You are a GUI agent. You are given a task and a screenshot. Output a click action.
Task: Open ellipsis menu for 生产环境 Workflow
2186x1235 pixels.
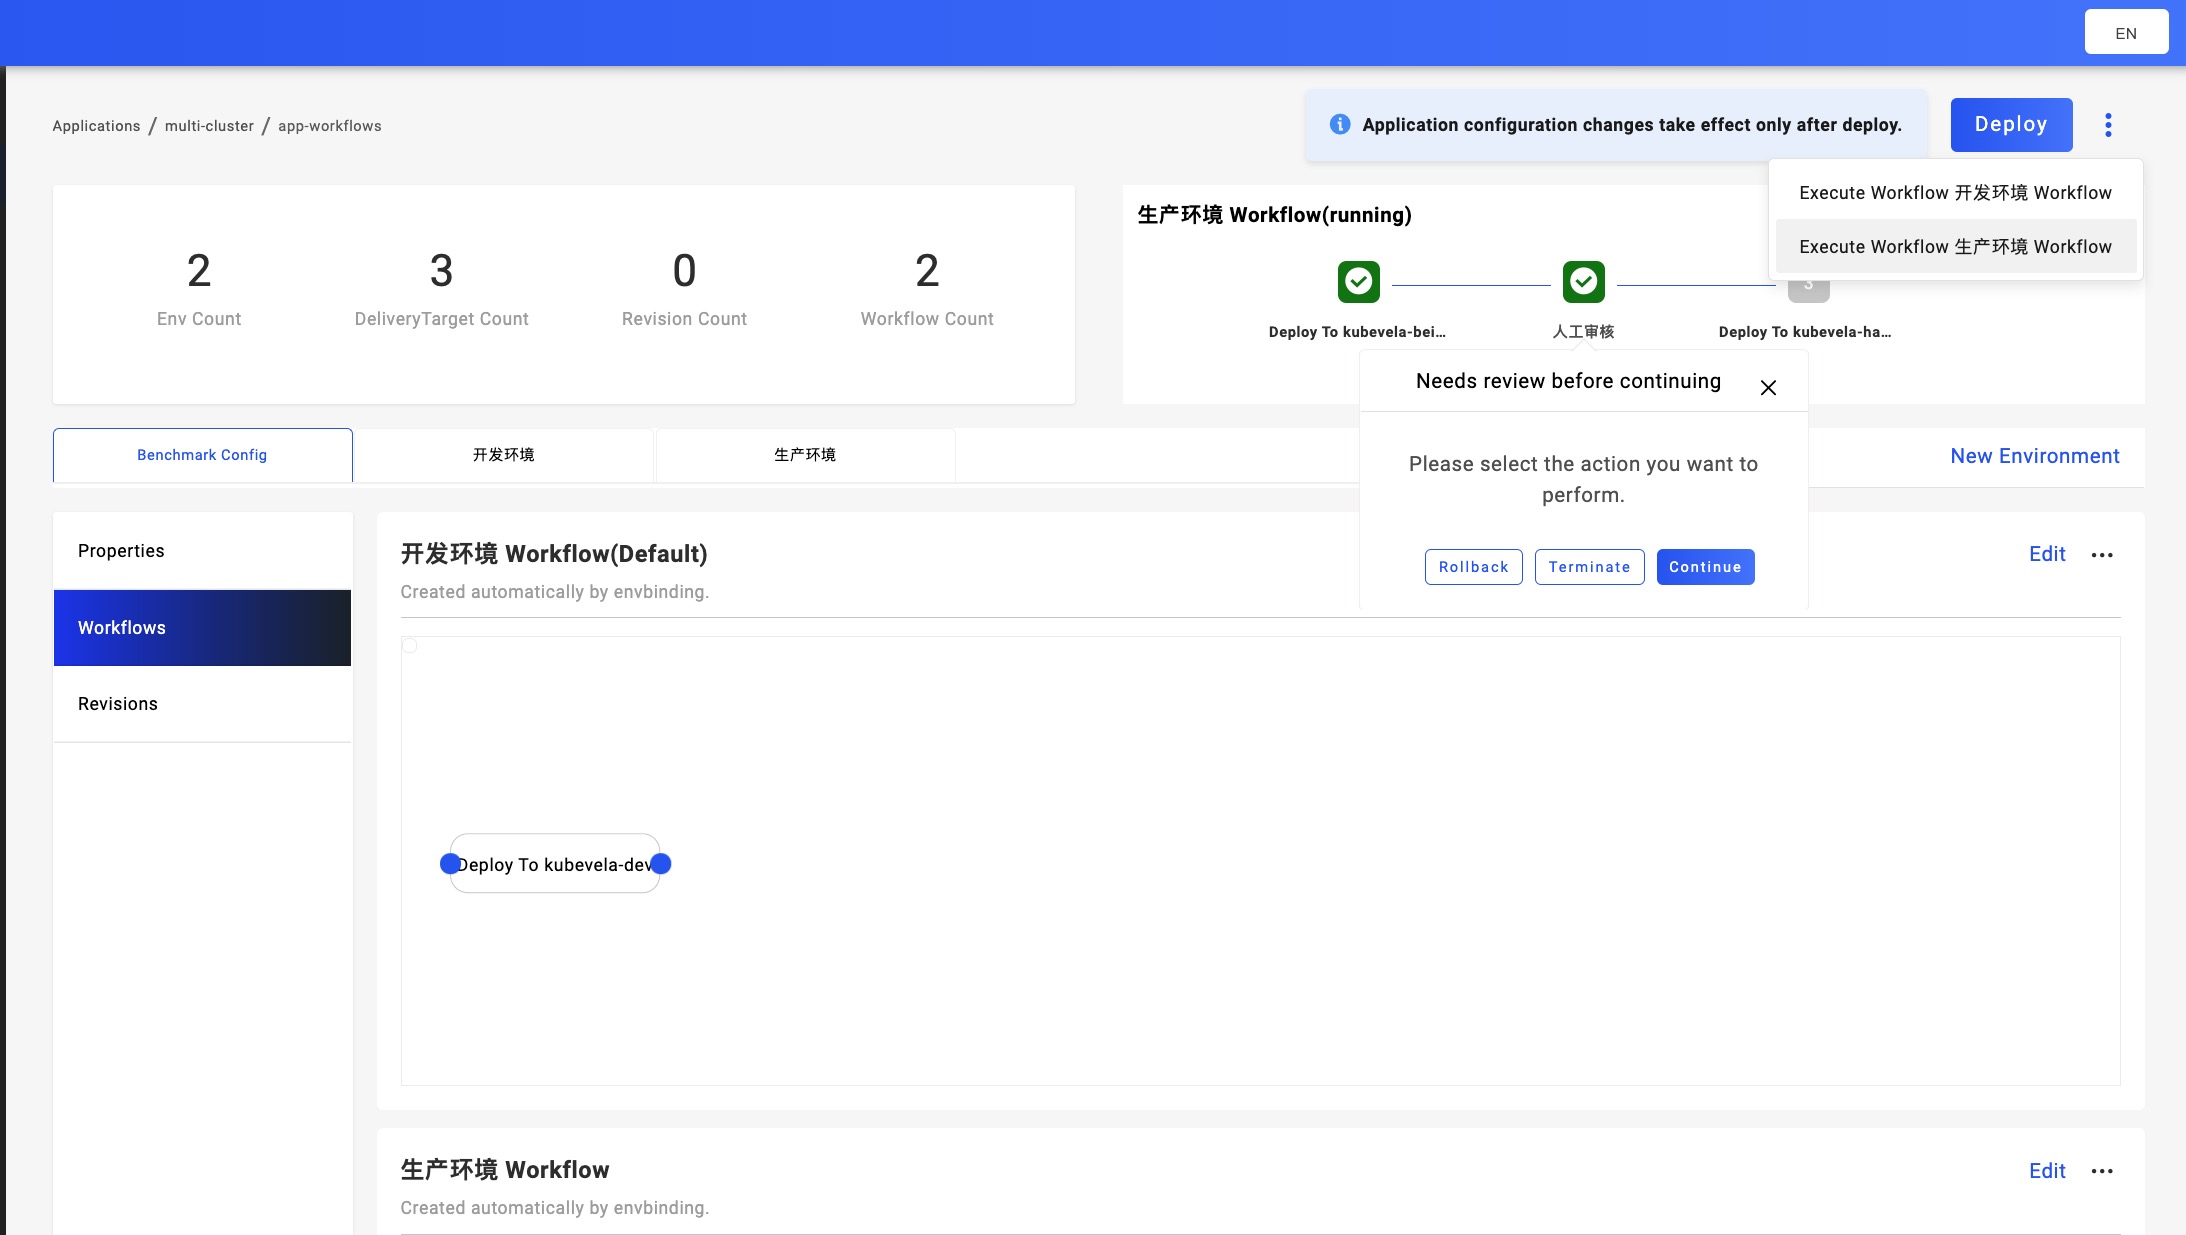pos(2102,1171)
